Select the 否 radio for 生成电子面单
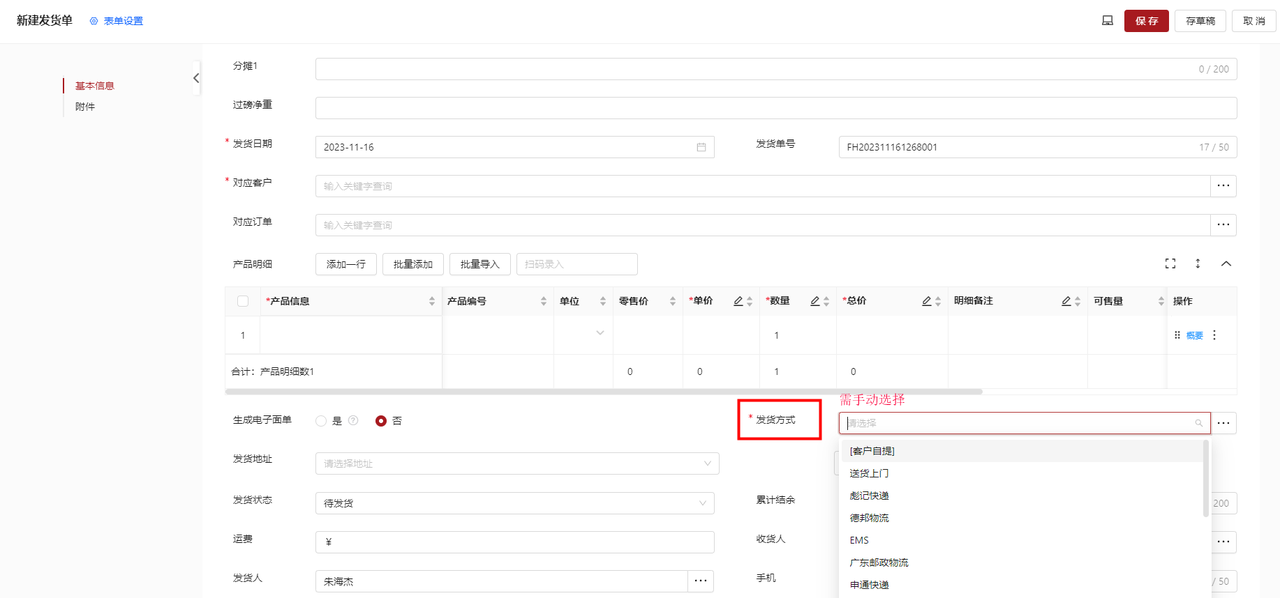The image size is (1280, 598). click(381, 421)
